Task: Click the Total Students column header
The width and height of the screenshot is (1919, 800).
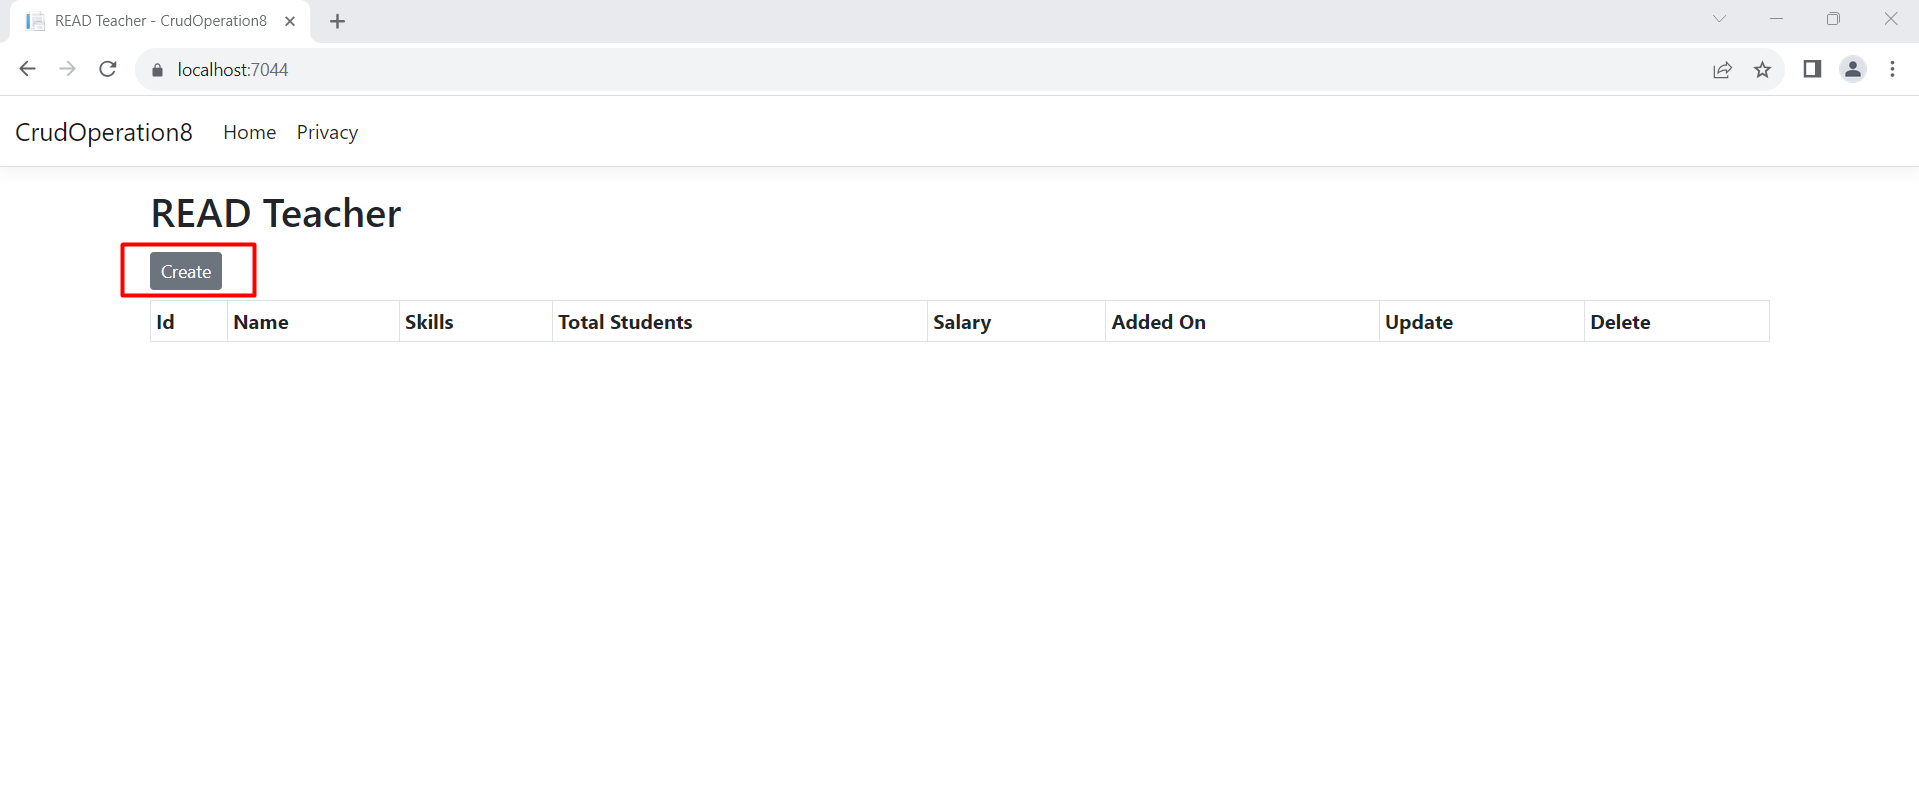Action: point(740,322)
